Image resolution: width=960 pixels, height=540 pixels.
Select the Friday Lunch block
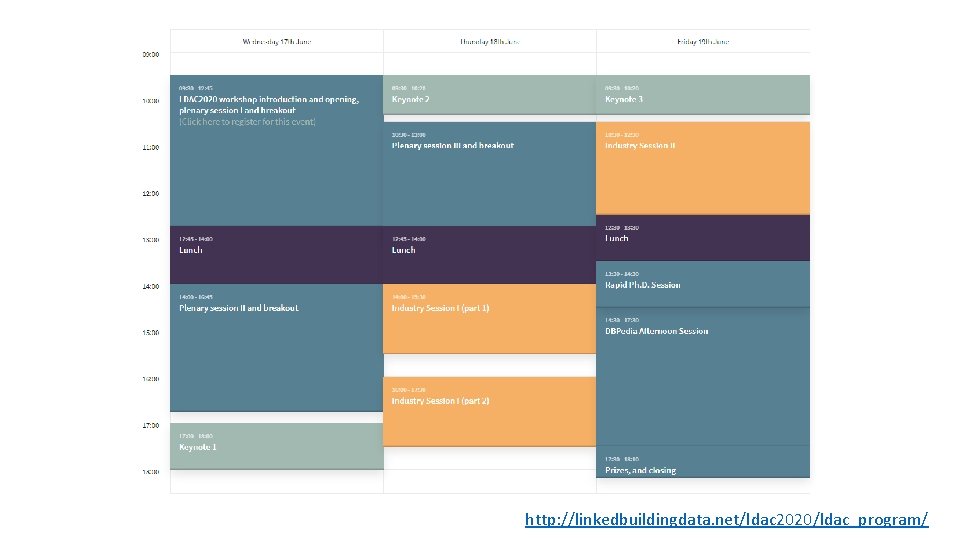coord(703,238)
